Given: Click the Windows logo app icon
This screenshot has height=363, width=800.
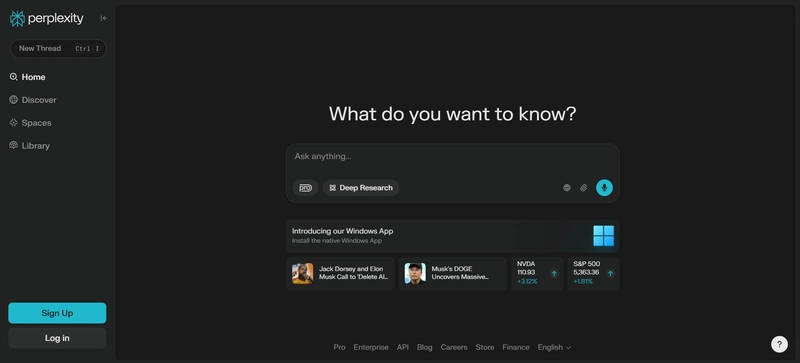Looking at the screenshot, I should (604, 236).
